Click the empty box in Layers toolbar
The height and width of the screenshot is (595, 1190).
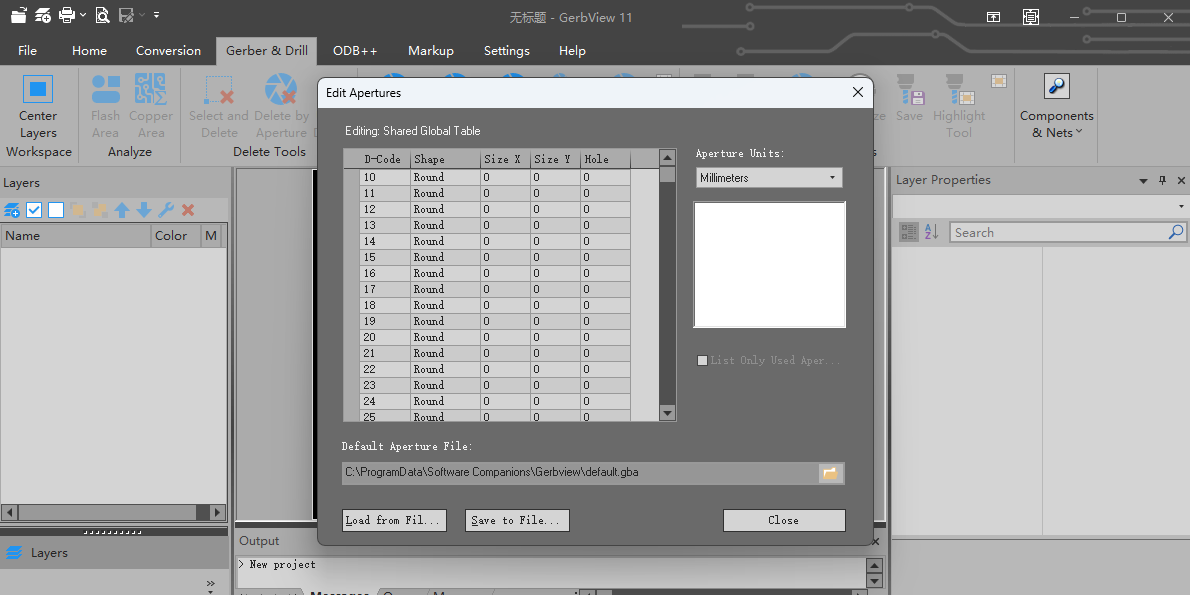point(56,210)
